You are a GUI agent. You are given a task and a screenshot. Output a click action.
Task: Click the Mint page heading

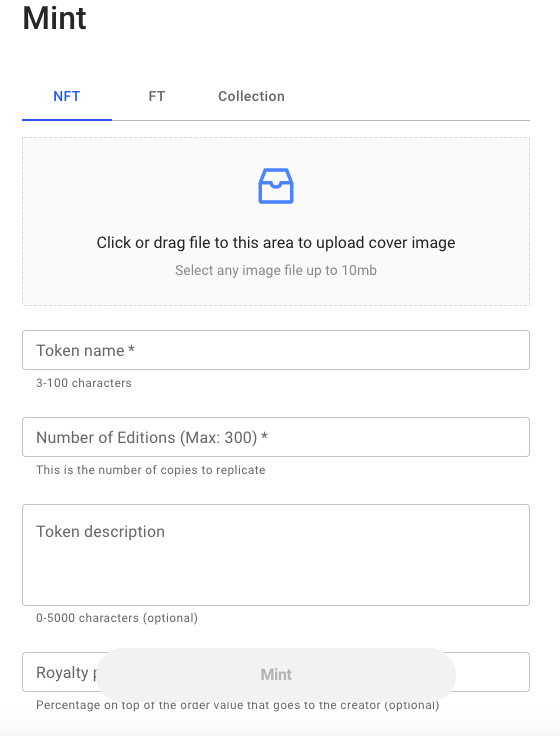tap(54, 18)
